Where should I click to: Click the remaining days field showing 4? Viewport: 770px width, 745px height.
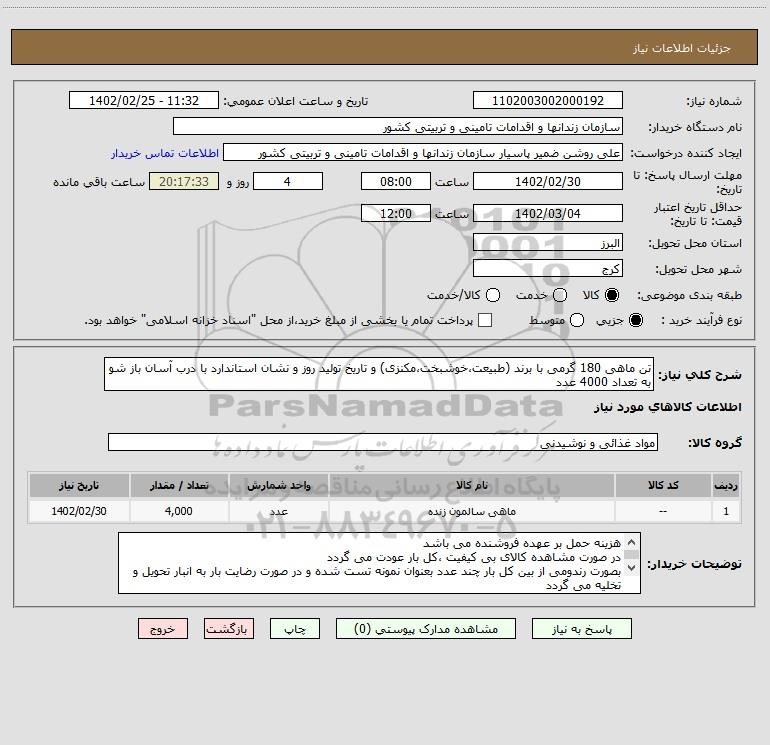point(288,181)
